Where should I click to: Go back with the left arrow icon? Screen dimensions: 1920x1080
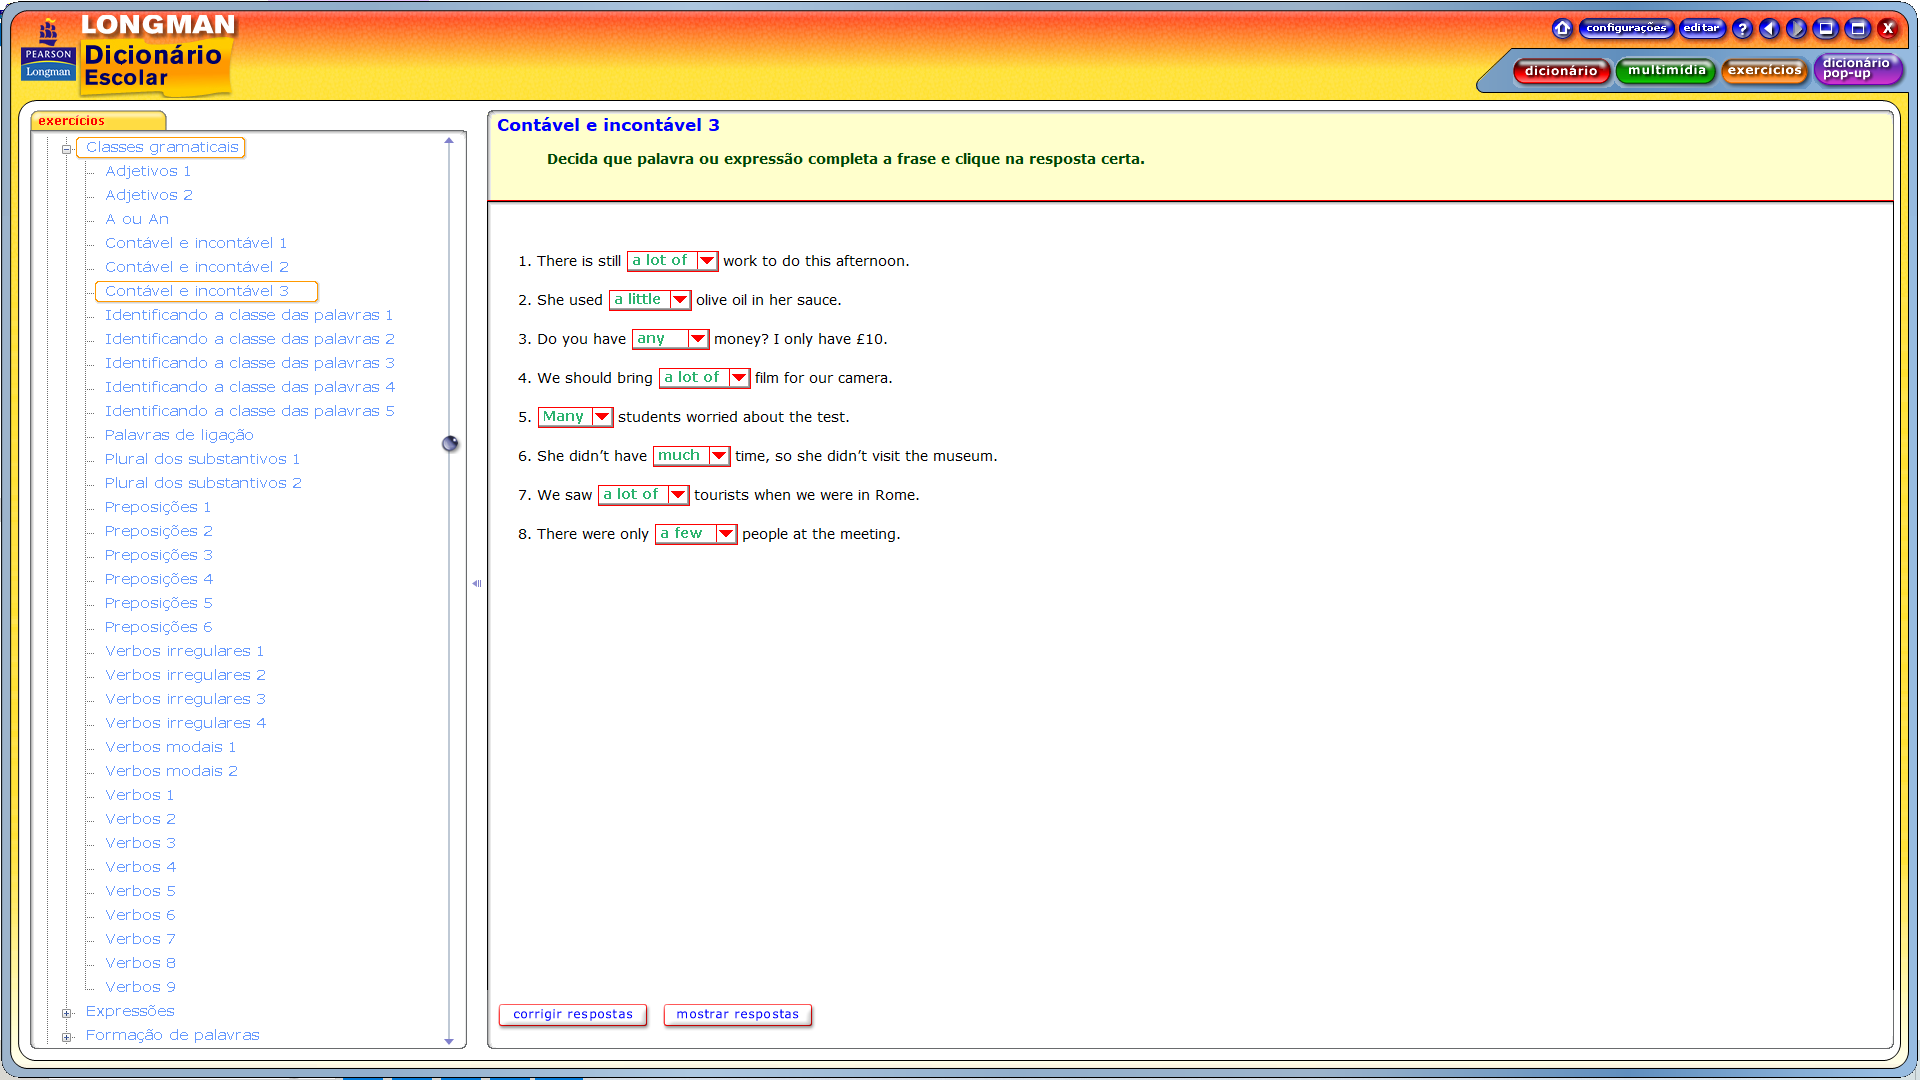tap(1769, 28)
